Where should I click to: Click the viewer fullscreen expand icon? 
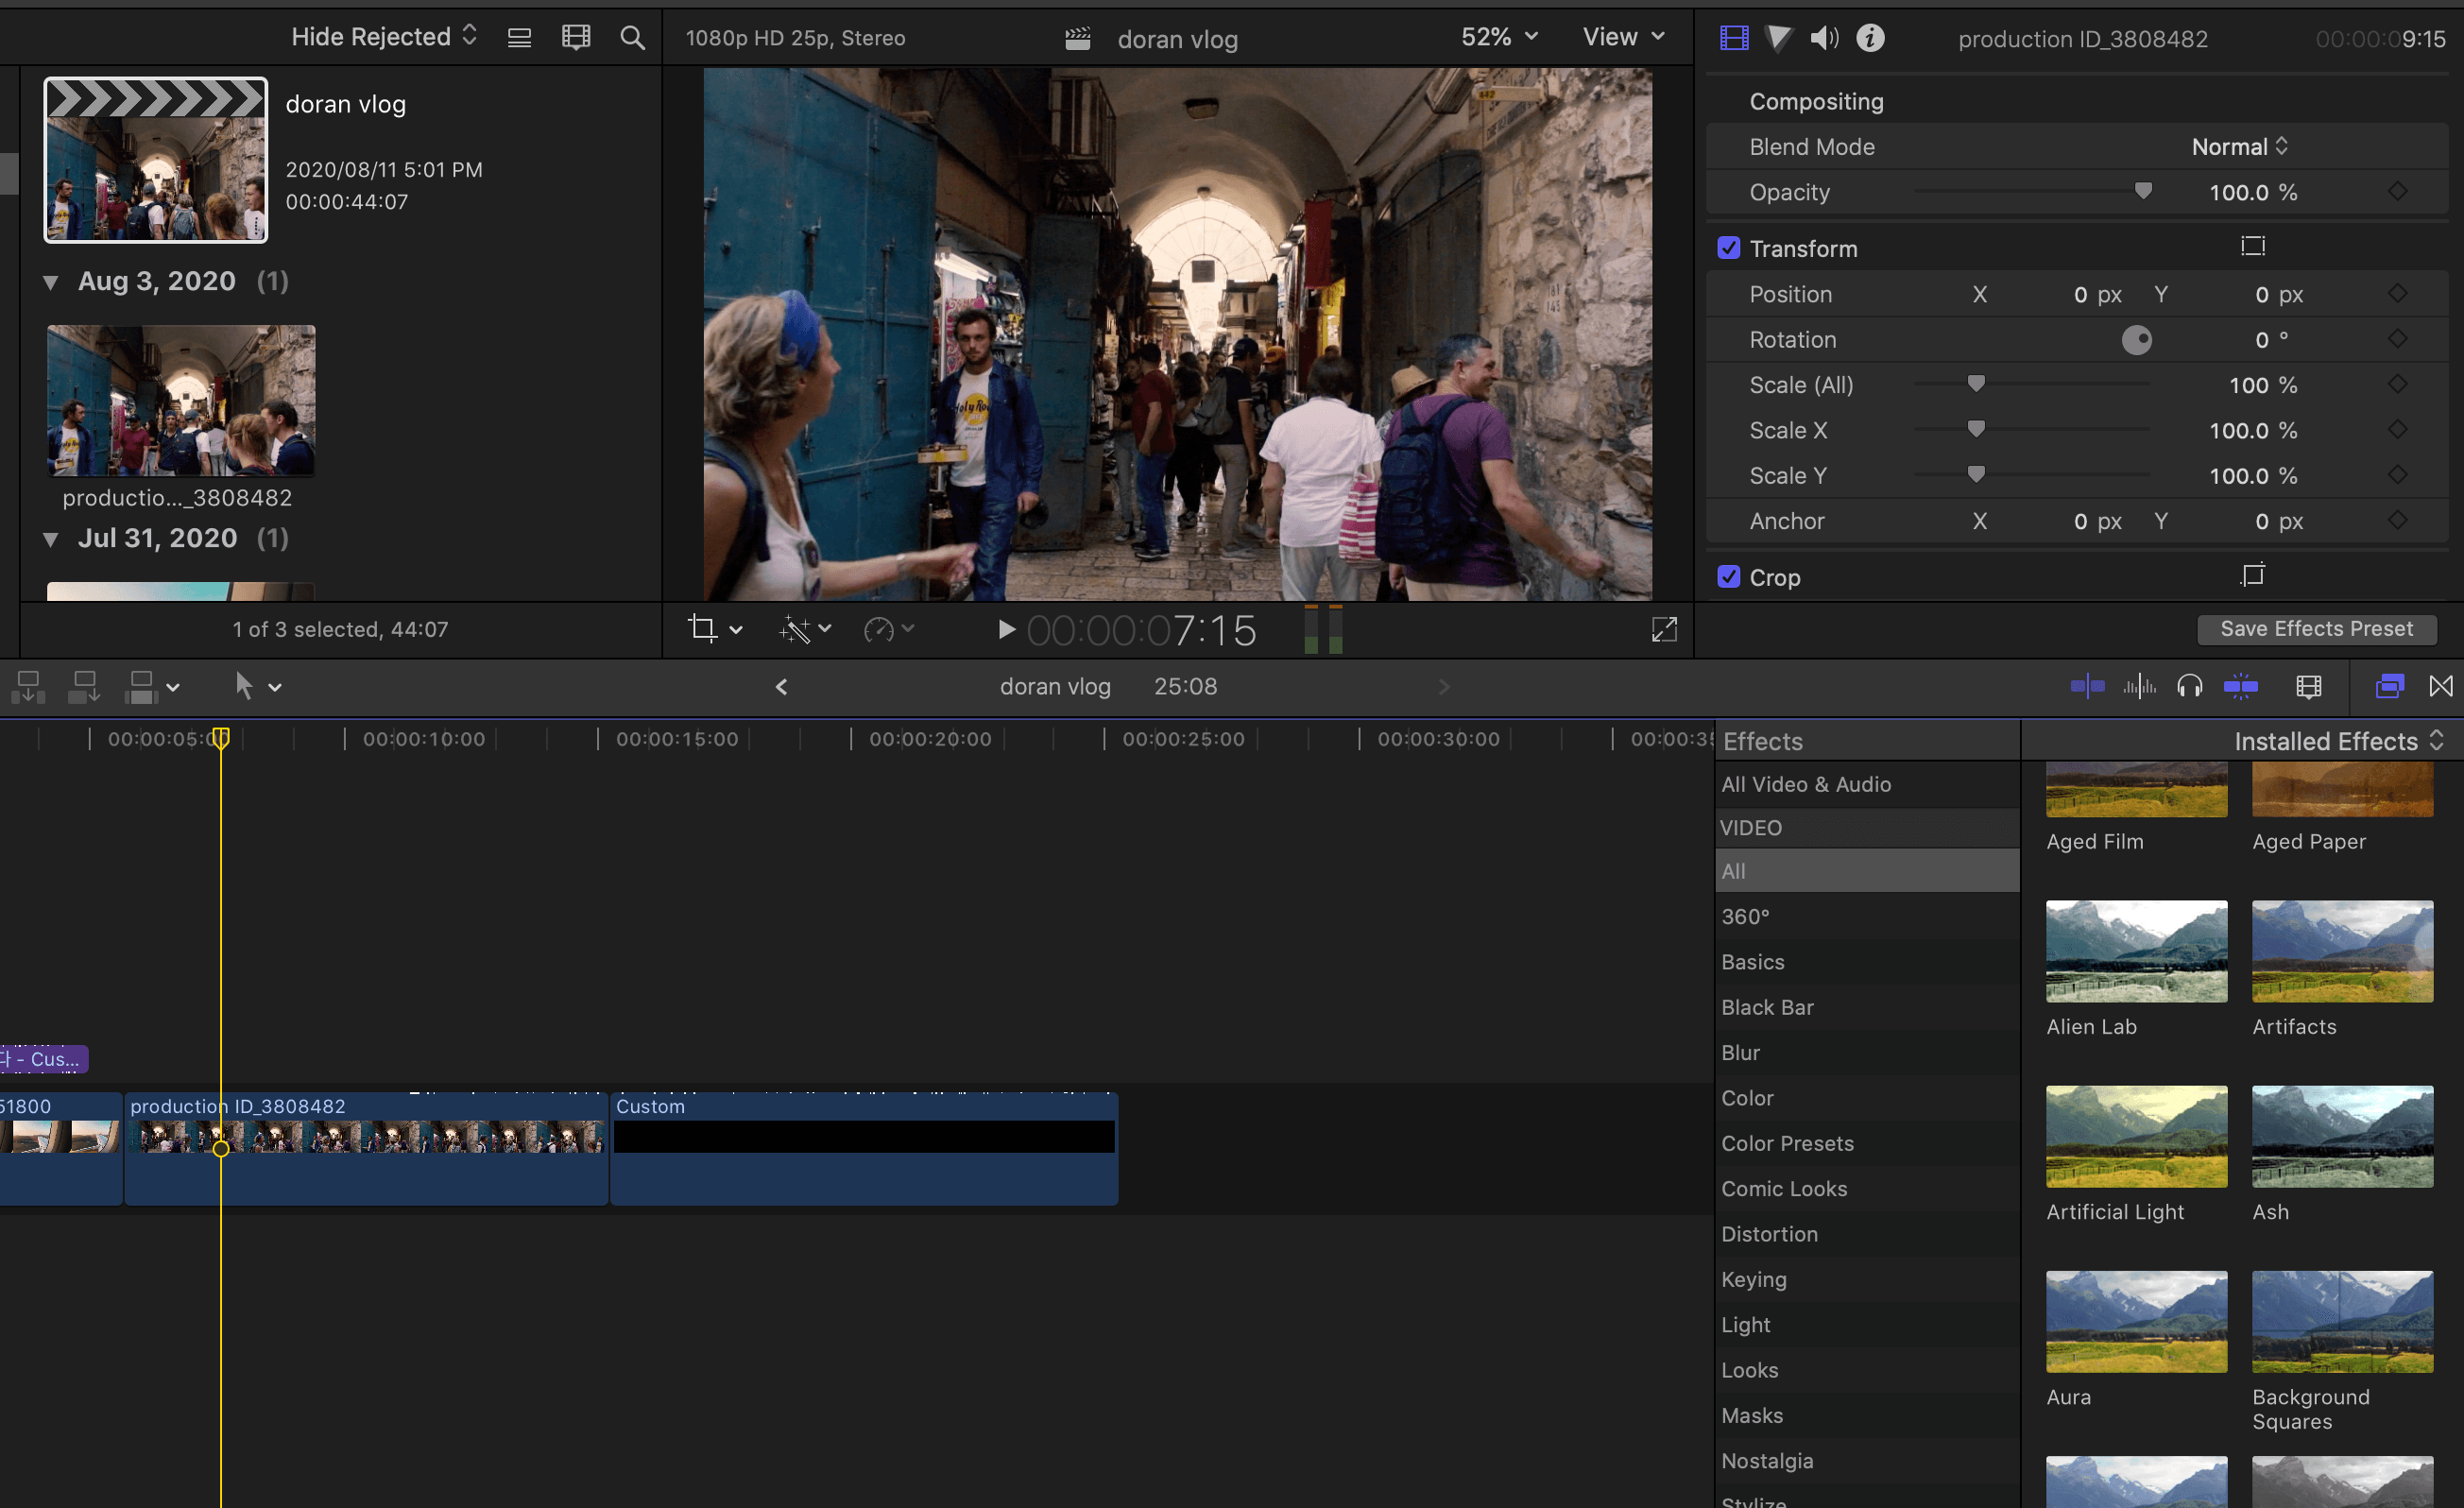[x=1664, y=629]
